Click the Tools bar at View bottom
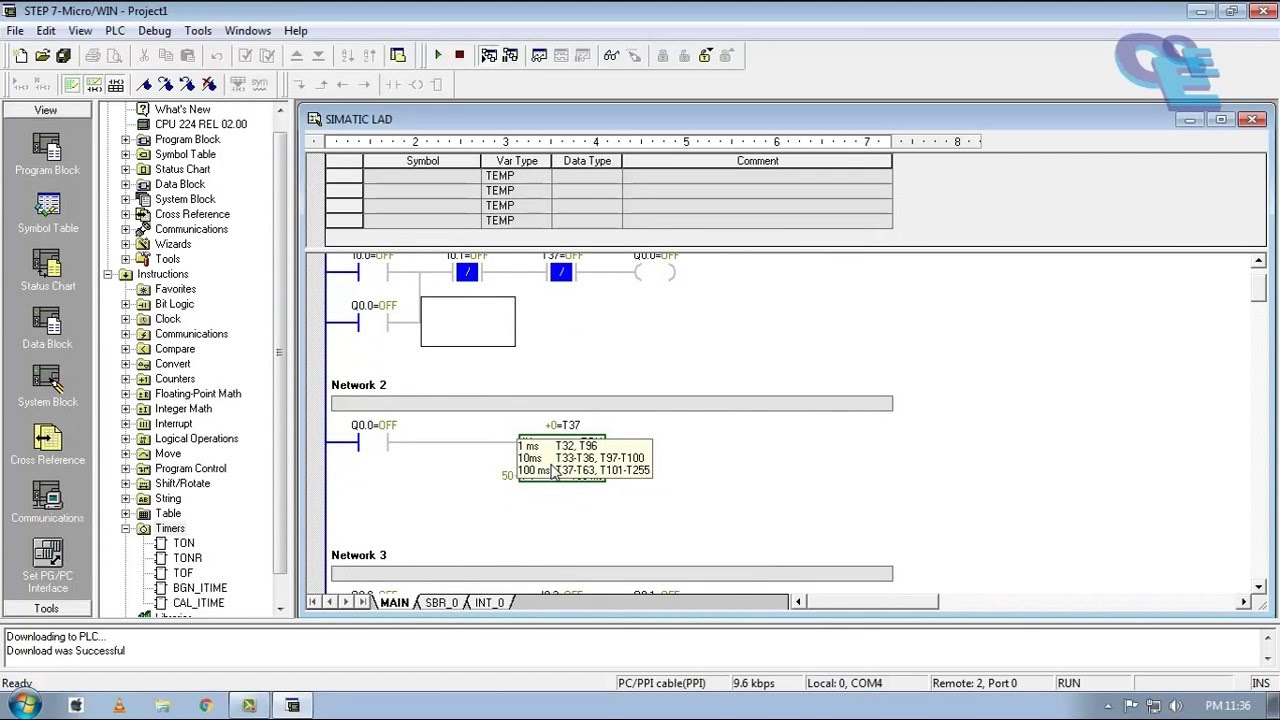 (x=46, y=608)
